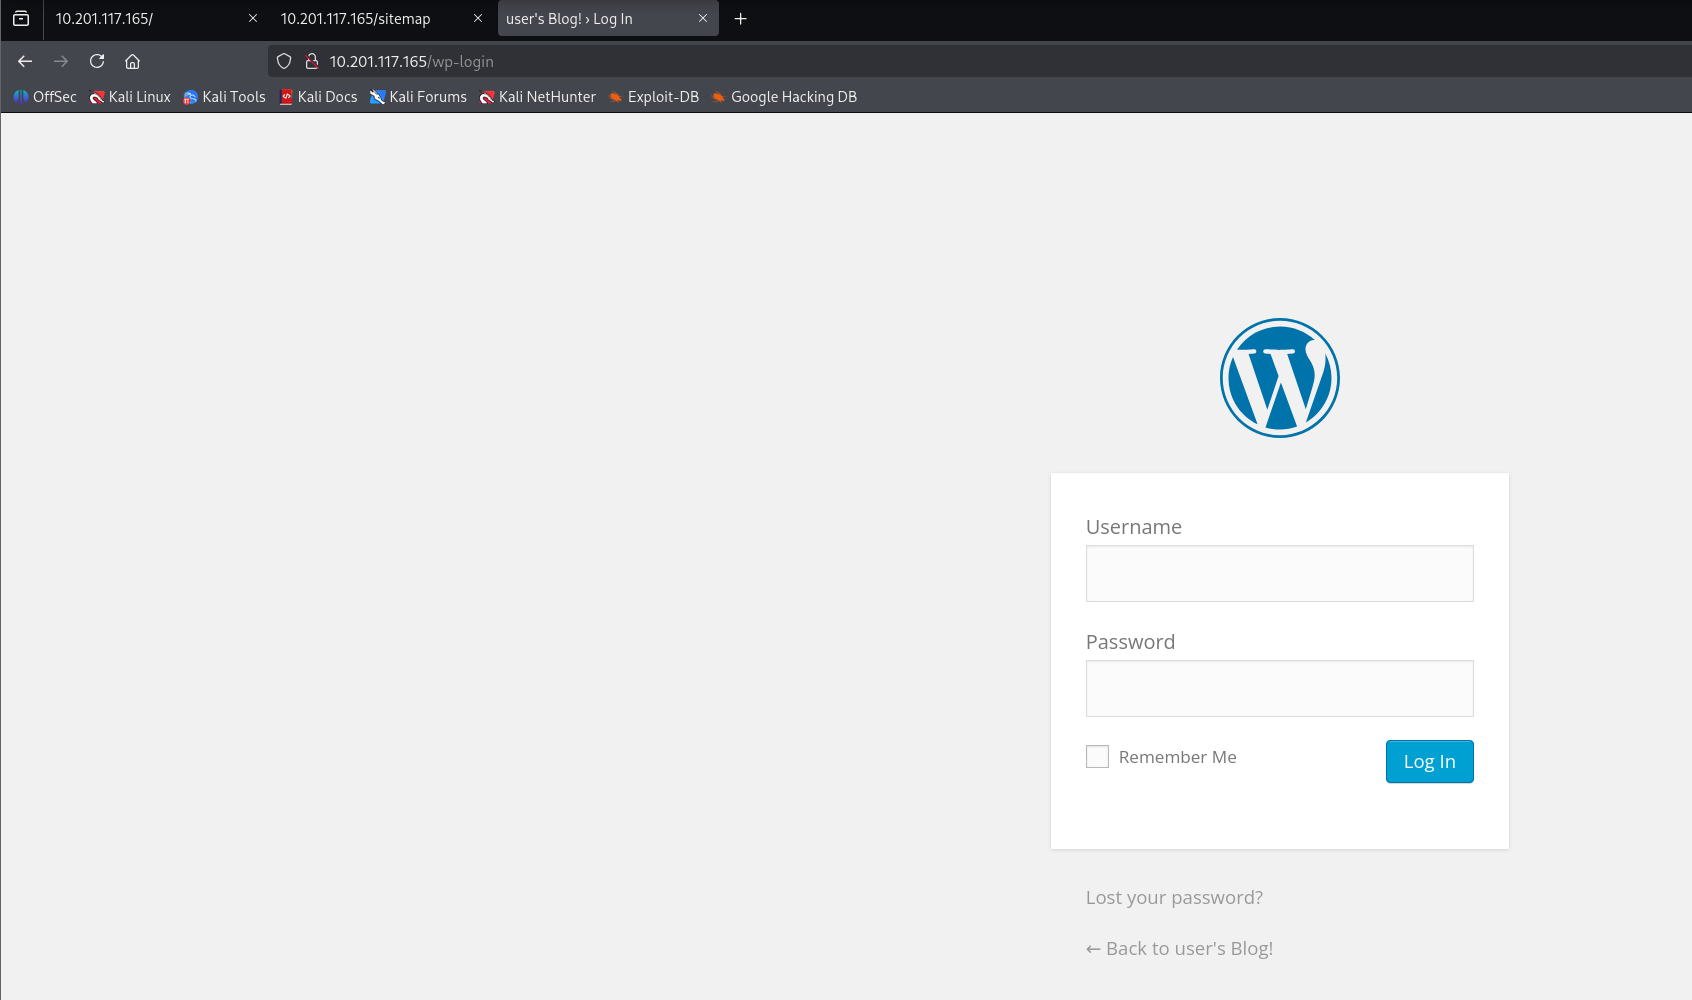Click the browser Forward arrow

click(x=61, y=61)
